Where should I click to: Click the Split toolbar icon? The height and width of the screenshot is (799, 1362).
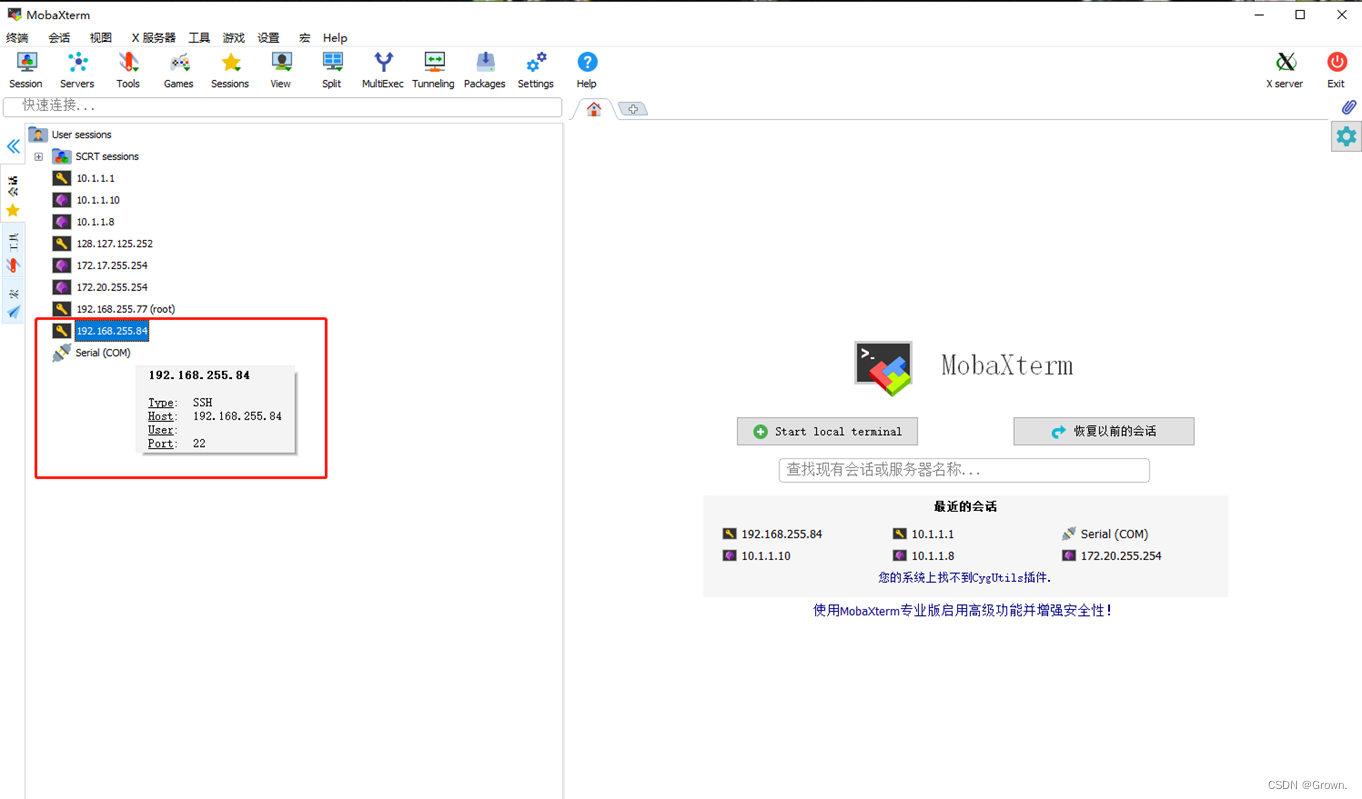click(x=332, y=70)
